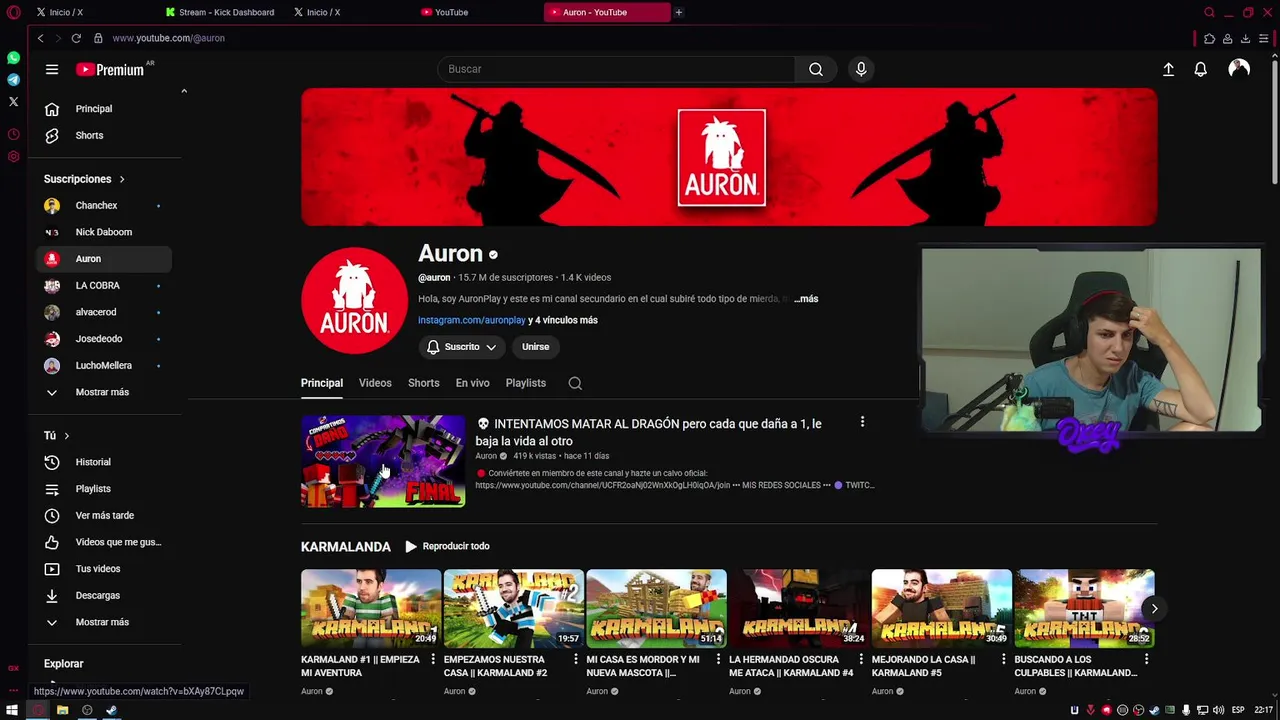The image size is (1280, 720).
Task: Open Nick Daboom subscription channel
Action: pyautogui.click(x=104, y=232)
